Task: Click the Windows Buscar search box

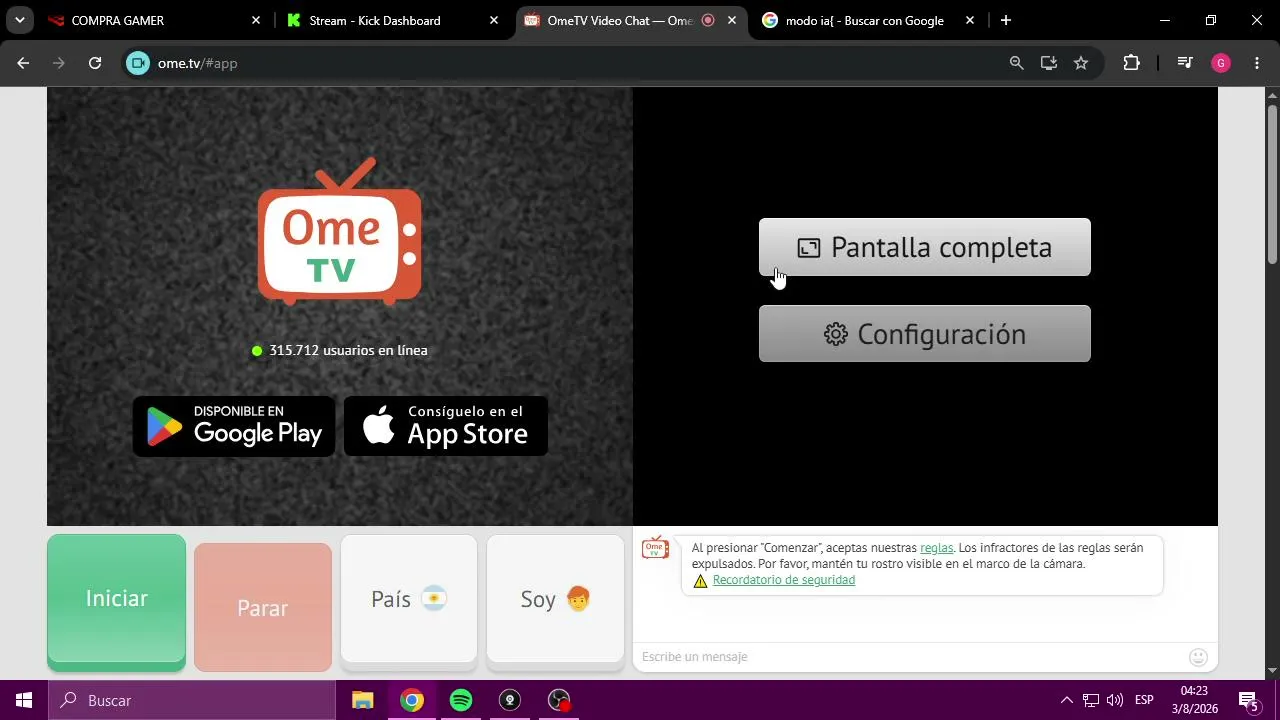Action: (192, 700)
